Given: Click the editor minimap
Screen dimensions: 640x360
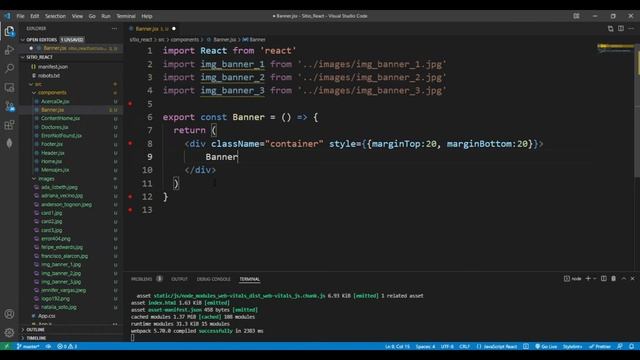Looking at the screenshot, I should pyautogui.click(x=616, y=49).
